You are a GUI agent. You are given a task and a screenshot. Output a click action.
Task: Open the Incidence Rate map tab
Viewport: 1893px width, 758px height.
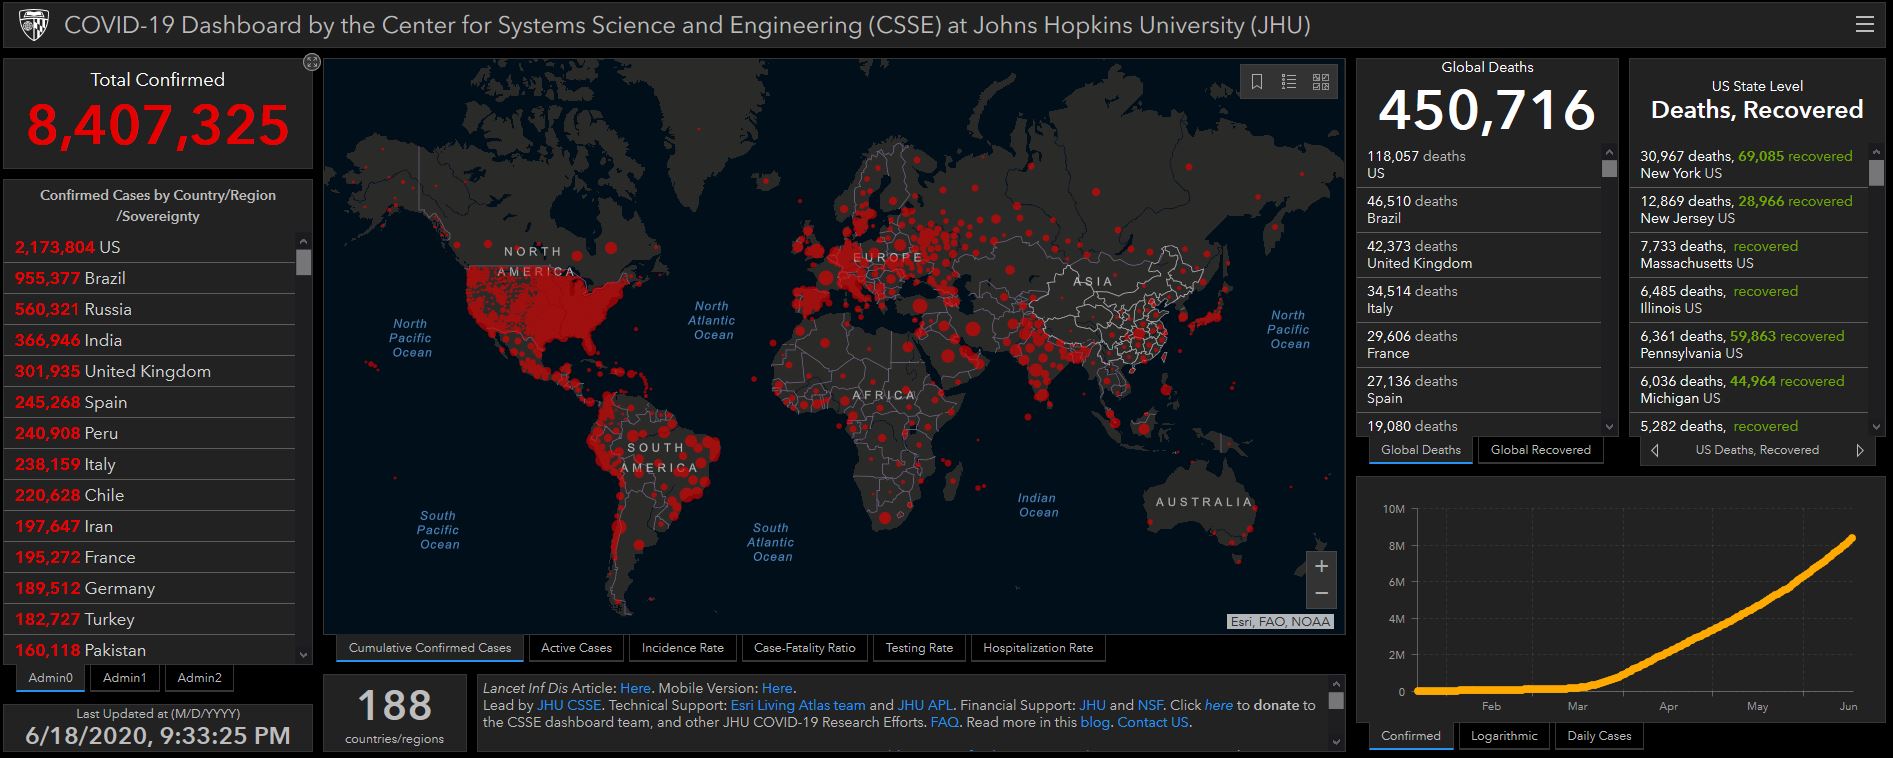(x=683, y=648)
